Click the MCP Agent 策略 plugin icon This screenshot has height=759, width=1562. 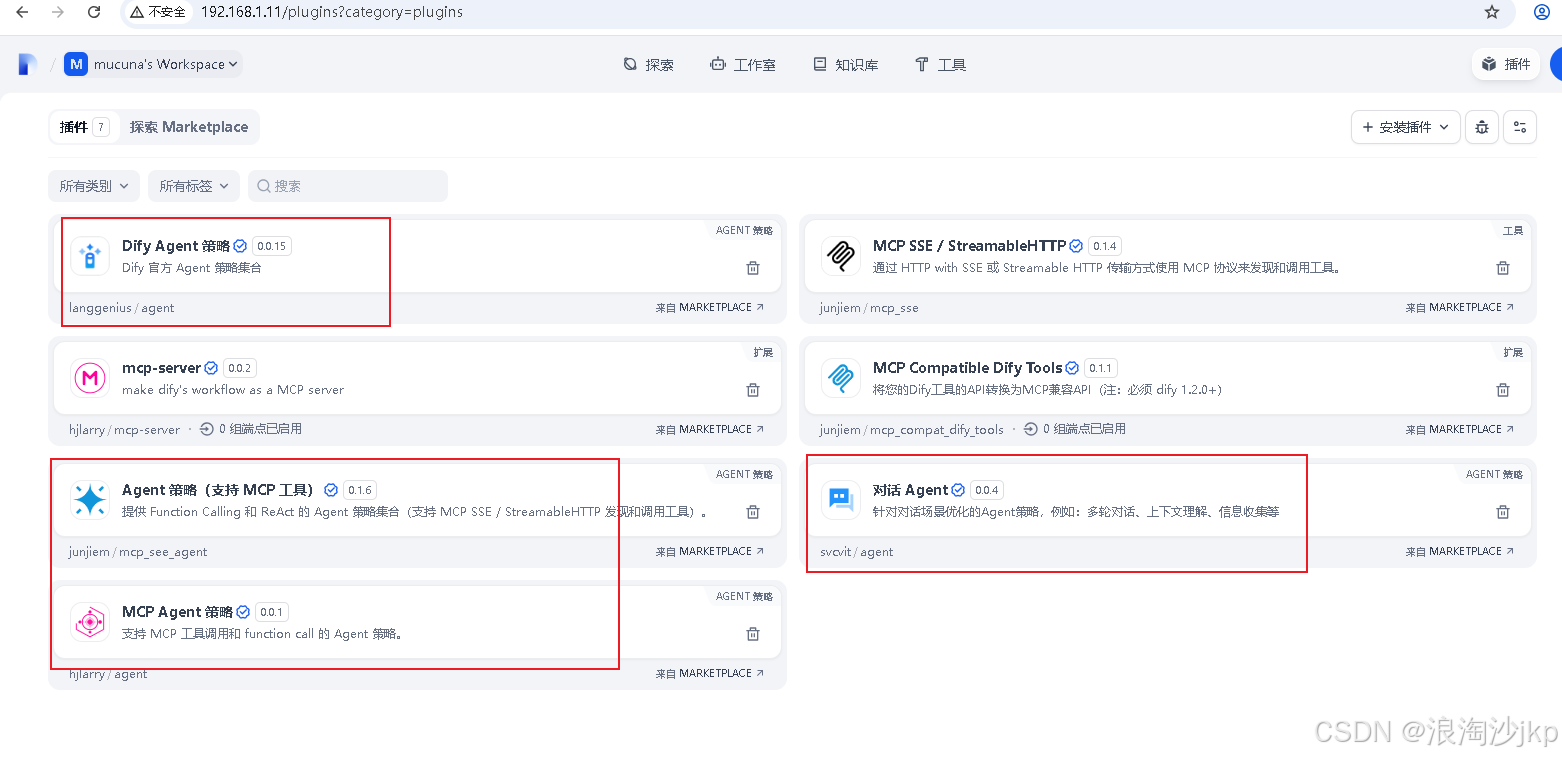tap(90, 622)
